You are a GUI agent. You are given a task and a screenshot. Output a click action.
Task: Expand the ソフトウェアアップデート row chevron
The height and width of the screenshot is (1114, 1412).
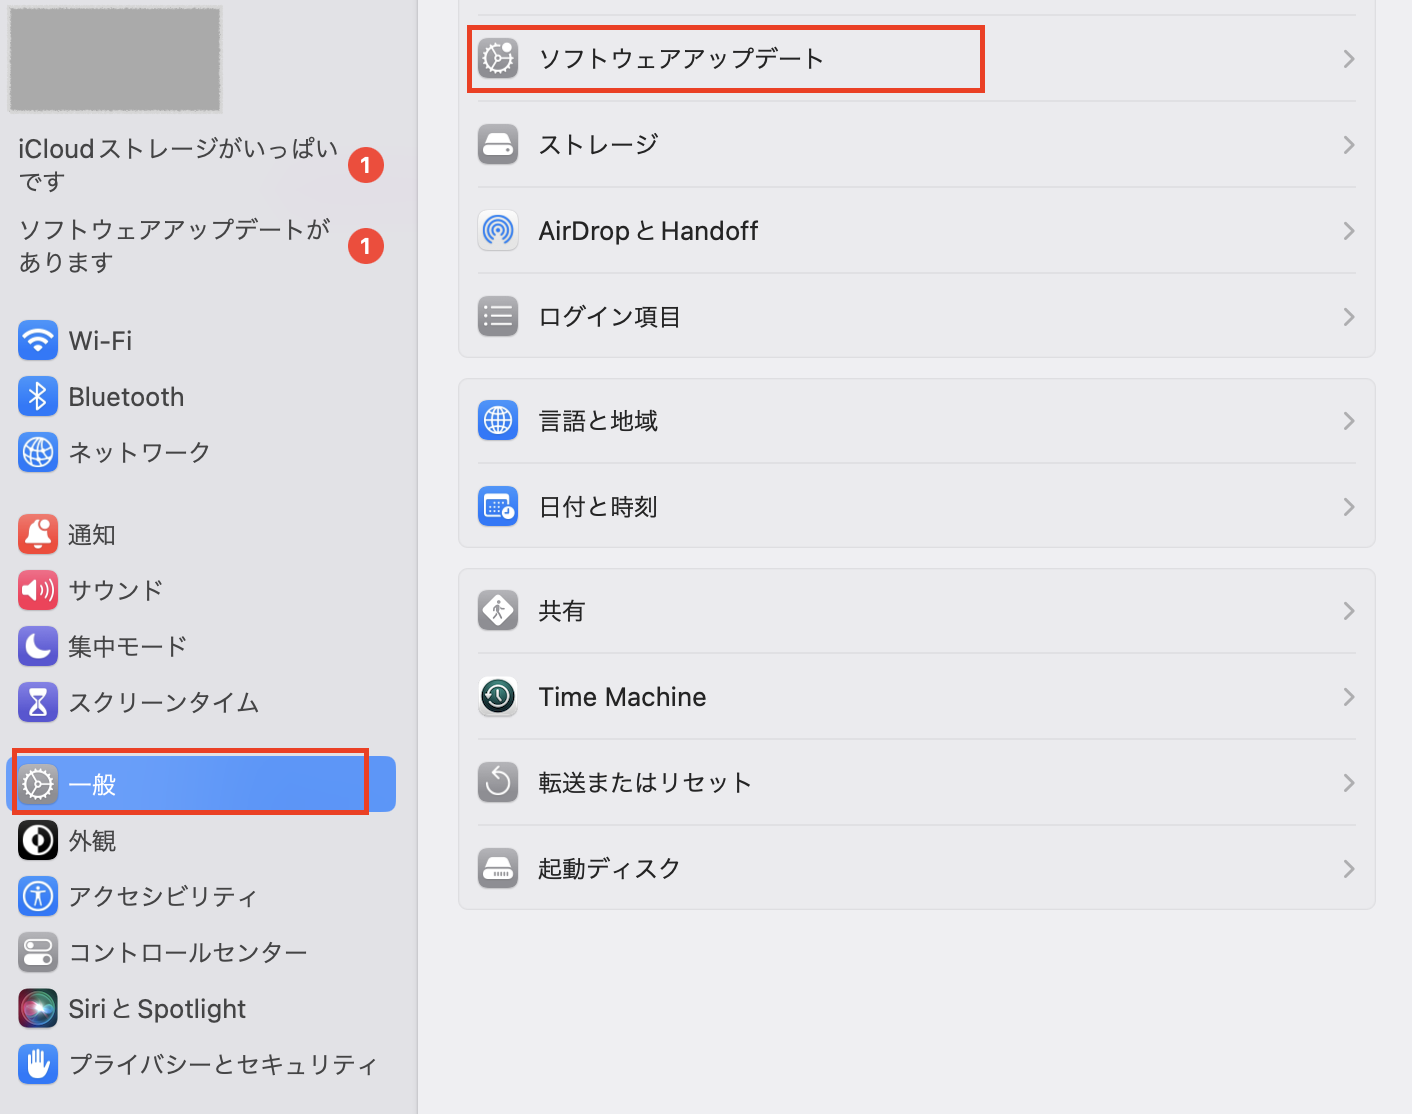click(1349, 59)
